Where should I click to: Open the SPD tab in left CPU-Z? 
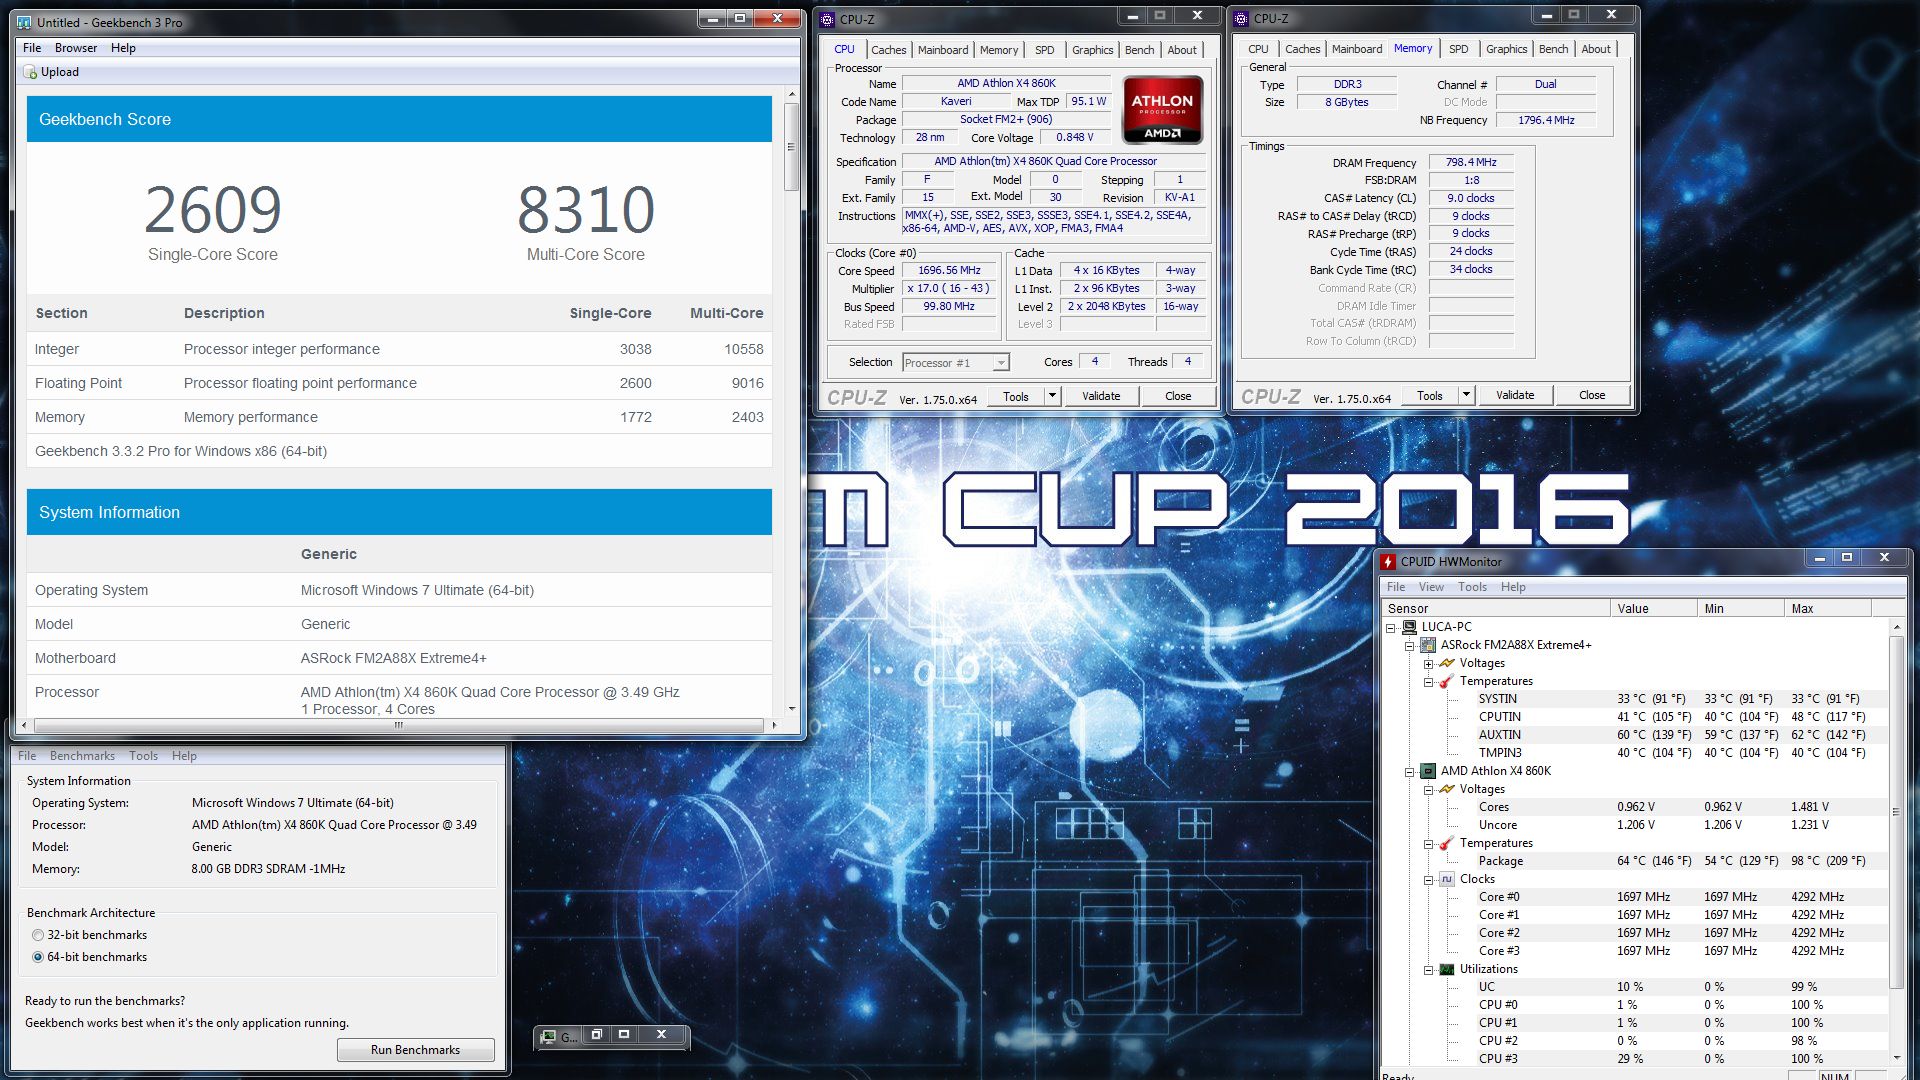pyautogui.click(x=1045, y=50)
